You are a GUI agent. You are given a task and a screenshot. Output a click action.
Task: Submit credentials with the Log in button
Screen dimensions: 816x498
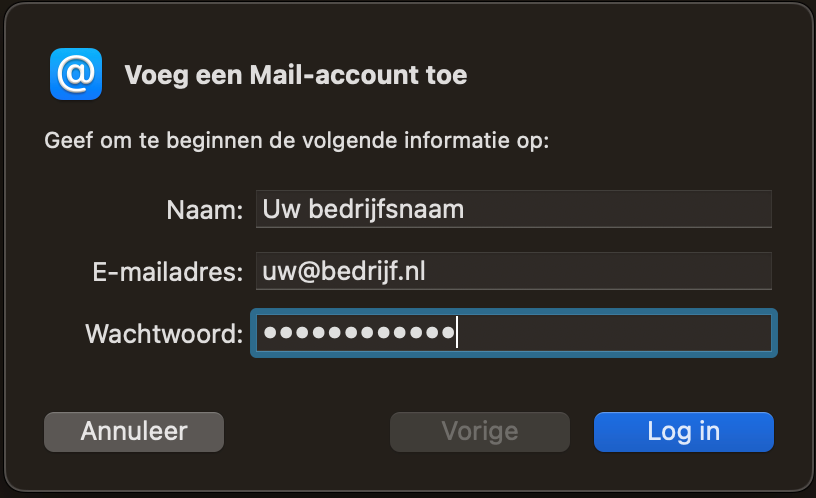click(x=683, y=431)
